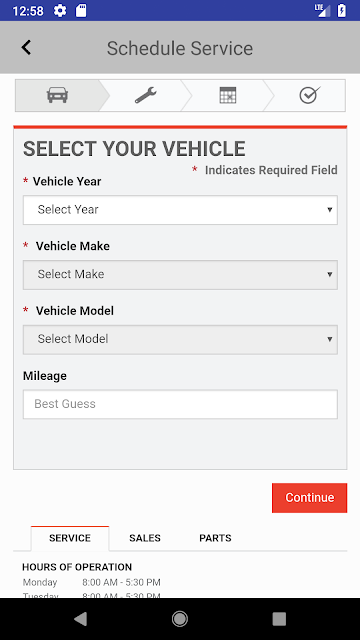360x640 pixels.
Task: Open the Select Year dropdown
Action: (180, 210)
